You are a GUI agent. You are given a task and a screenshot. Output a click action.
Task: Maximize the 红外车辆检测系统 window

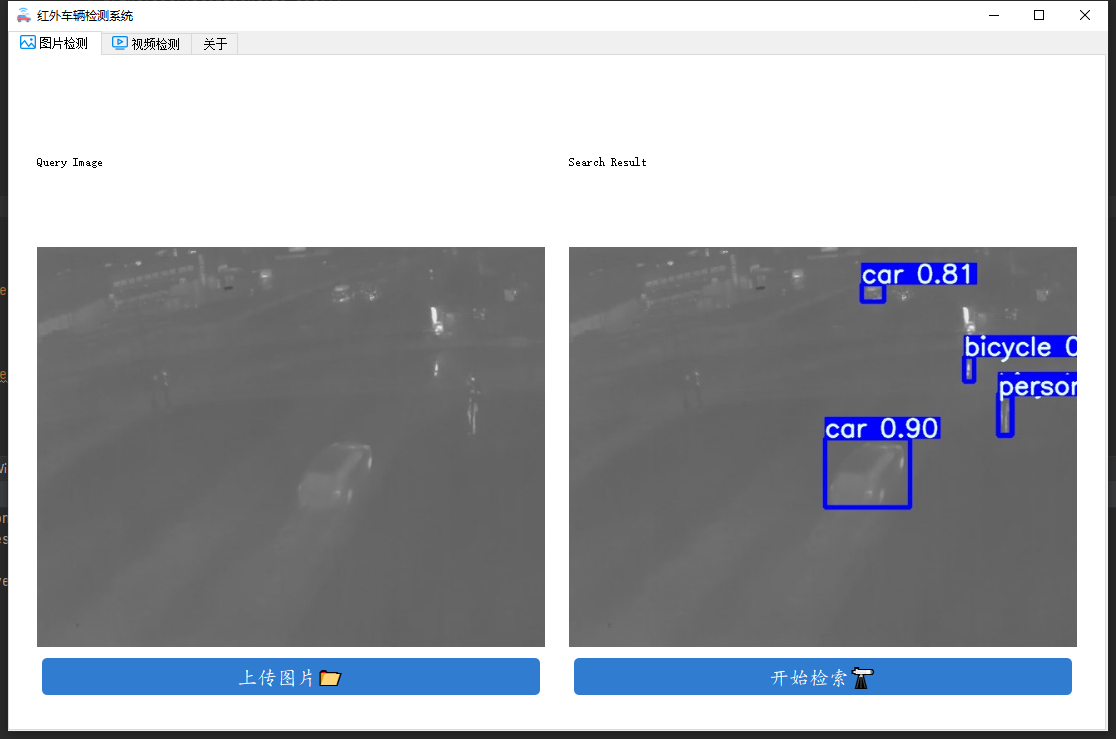tap(1039, 15)
